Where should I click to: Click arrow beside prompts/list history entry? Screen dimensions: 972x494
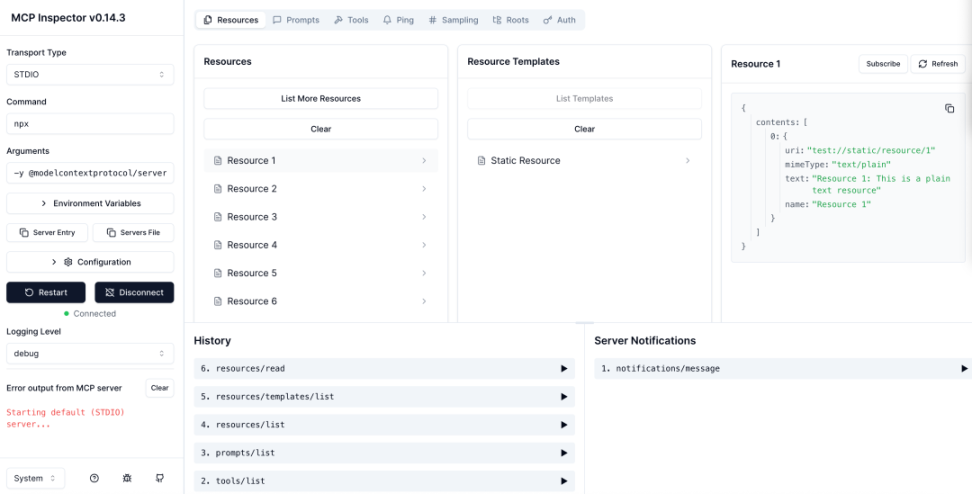pos(565,453)
